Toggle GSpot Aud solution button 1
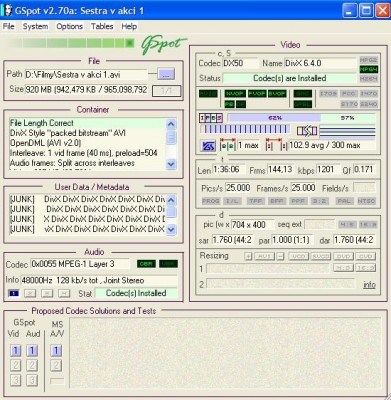391x400 pixels. tap(32, 351)
